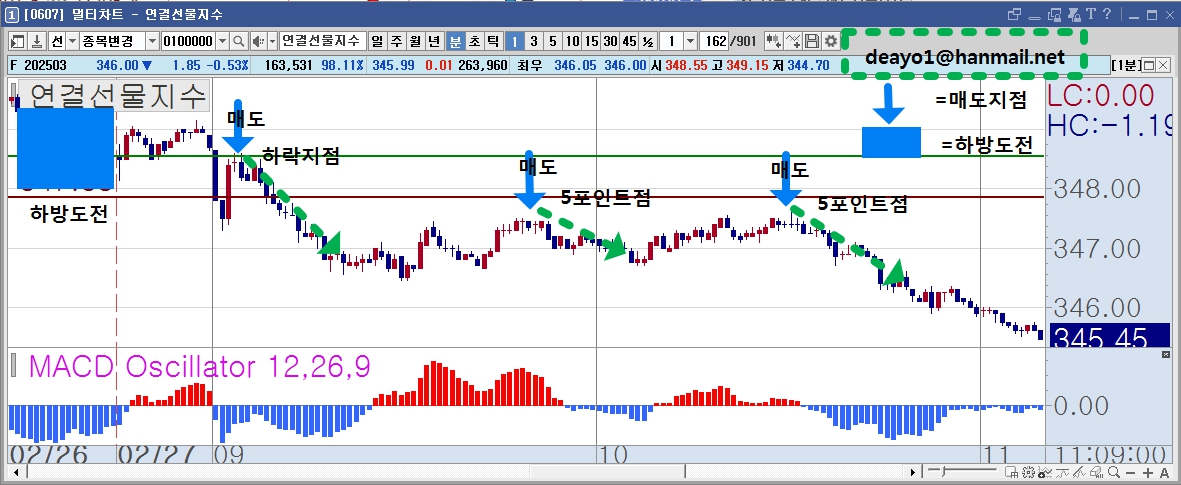This screenshot has width=1181, height=485.
Task: Click the 162 bar count field
Action: point(715,41)
